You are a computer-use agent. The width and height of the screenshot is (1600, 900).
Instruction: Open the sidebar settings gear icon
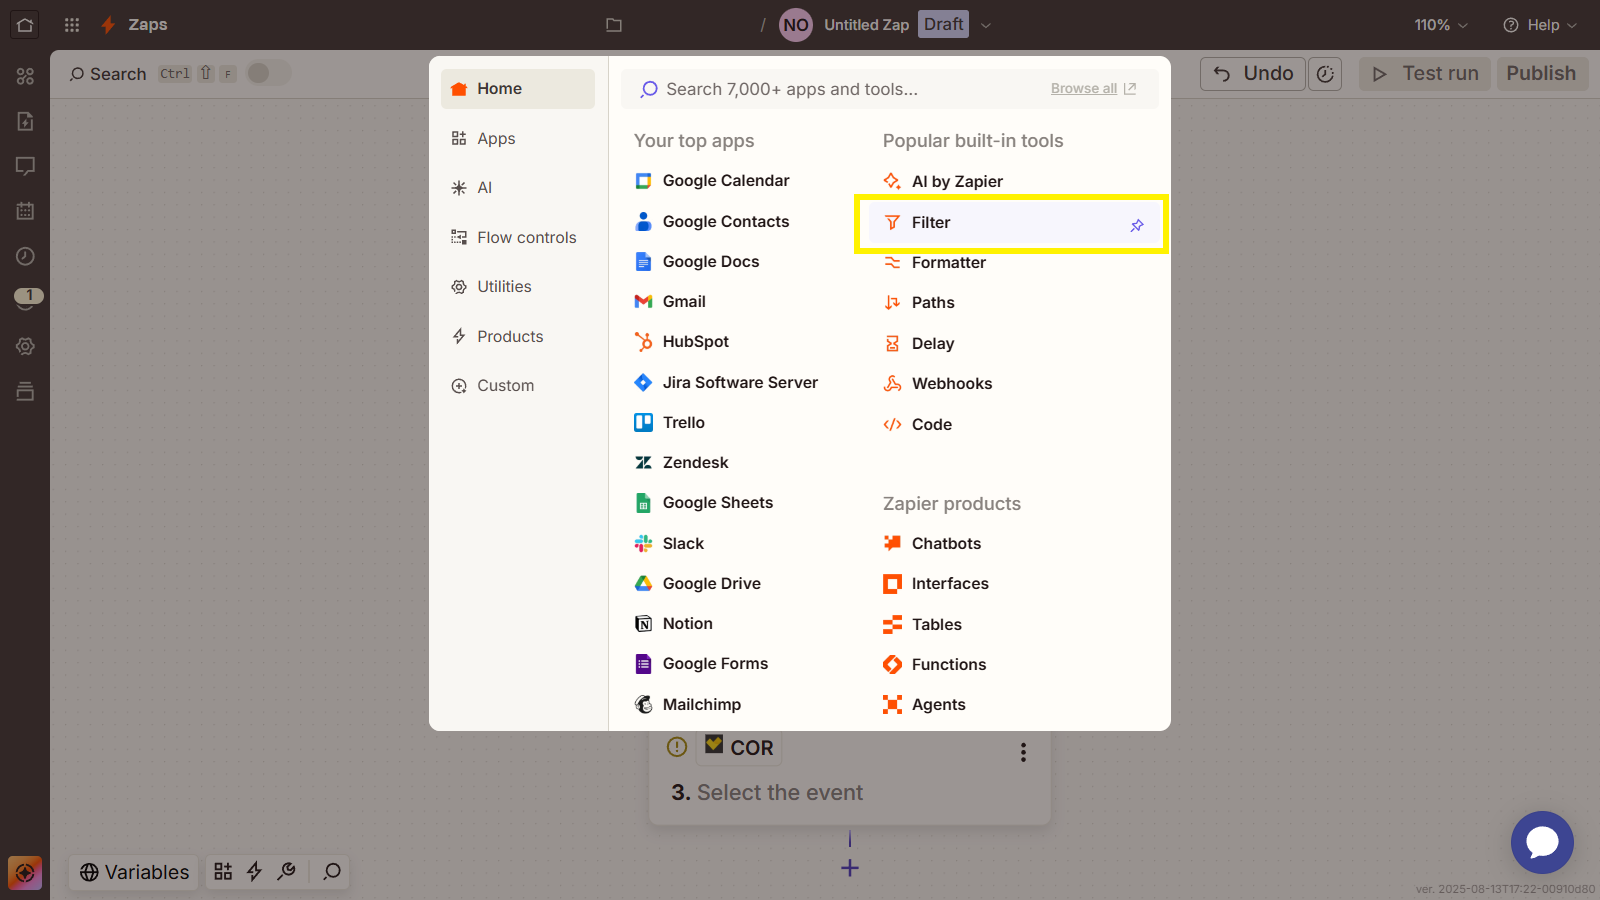(25, 346)
